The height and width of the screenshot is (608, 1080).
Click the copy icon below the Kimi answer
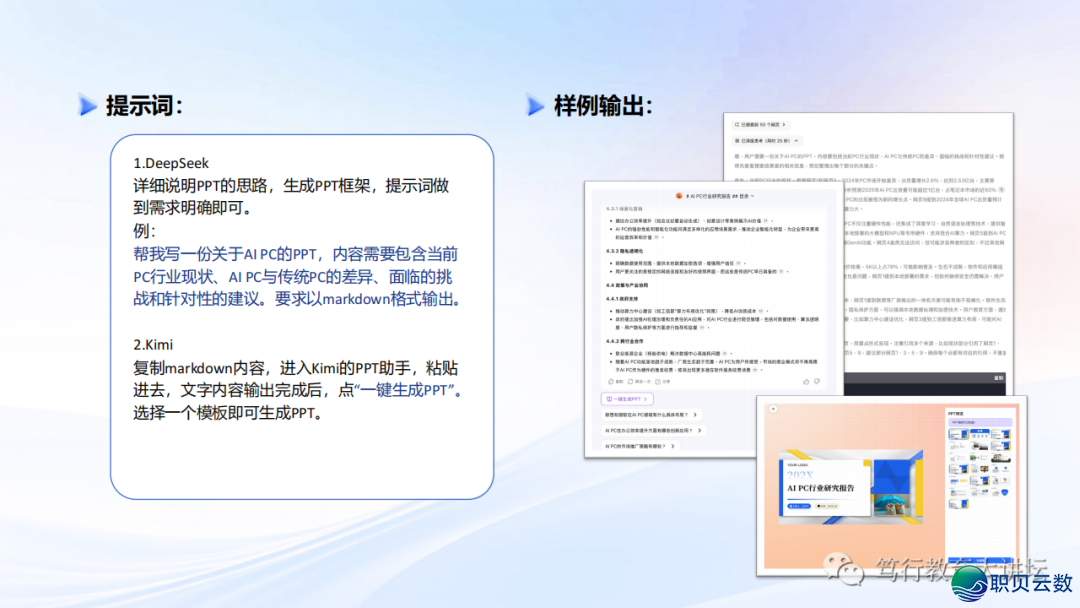point(612,381)
